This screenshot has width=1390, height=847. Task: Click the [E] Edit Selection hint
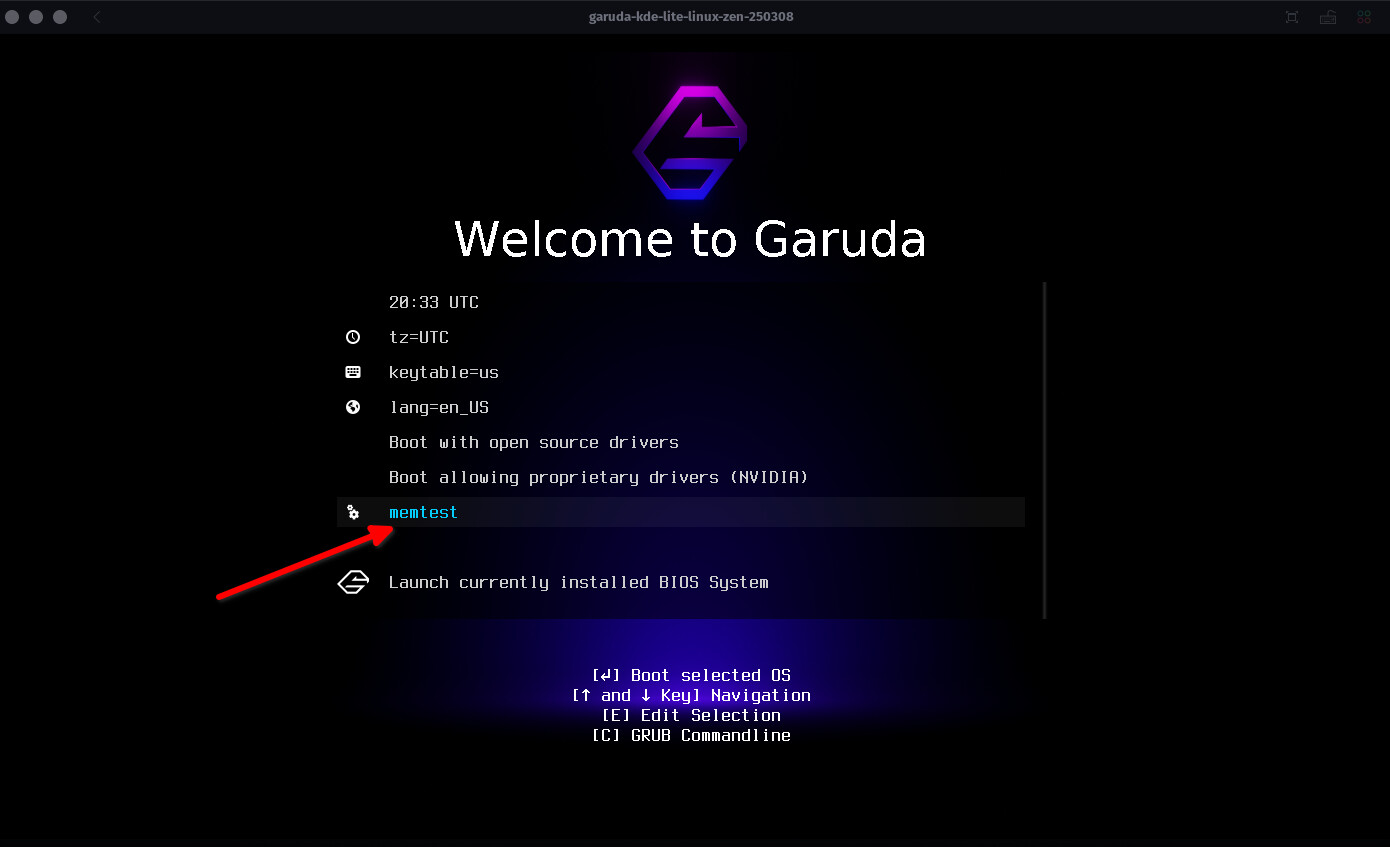(691, 715)
